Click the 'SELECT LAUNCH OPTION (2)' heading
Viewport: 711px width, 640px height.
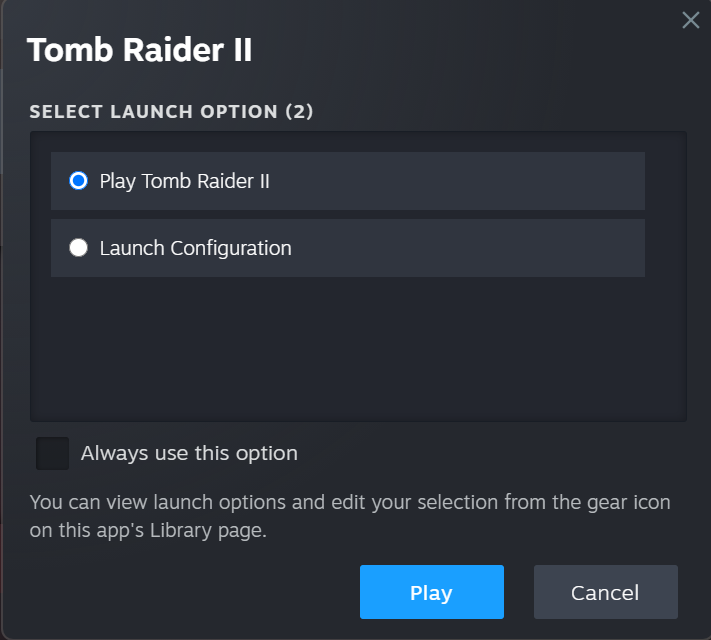pyautogui.click(x=171, y=112)
